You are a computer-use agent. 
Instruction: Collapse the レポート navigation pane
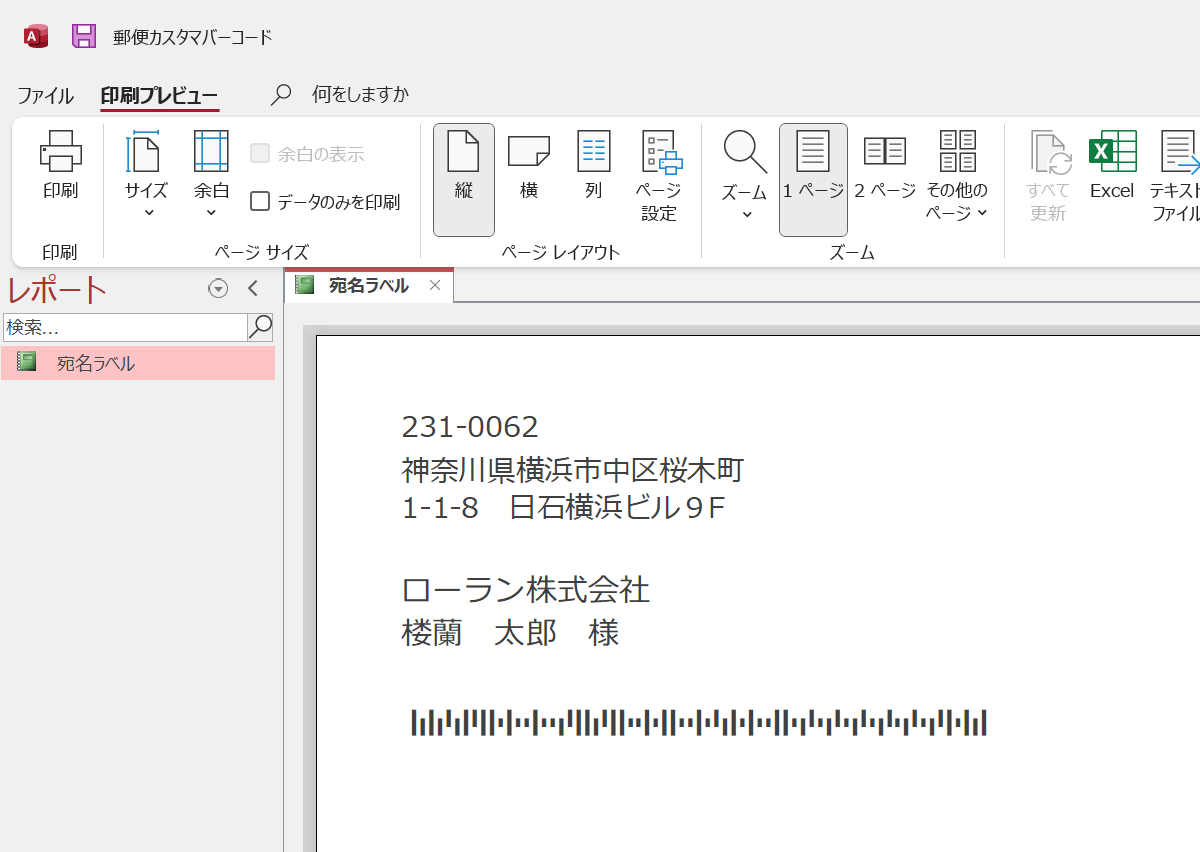[253, 288]
